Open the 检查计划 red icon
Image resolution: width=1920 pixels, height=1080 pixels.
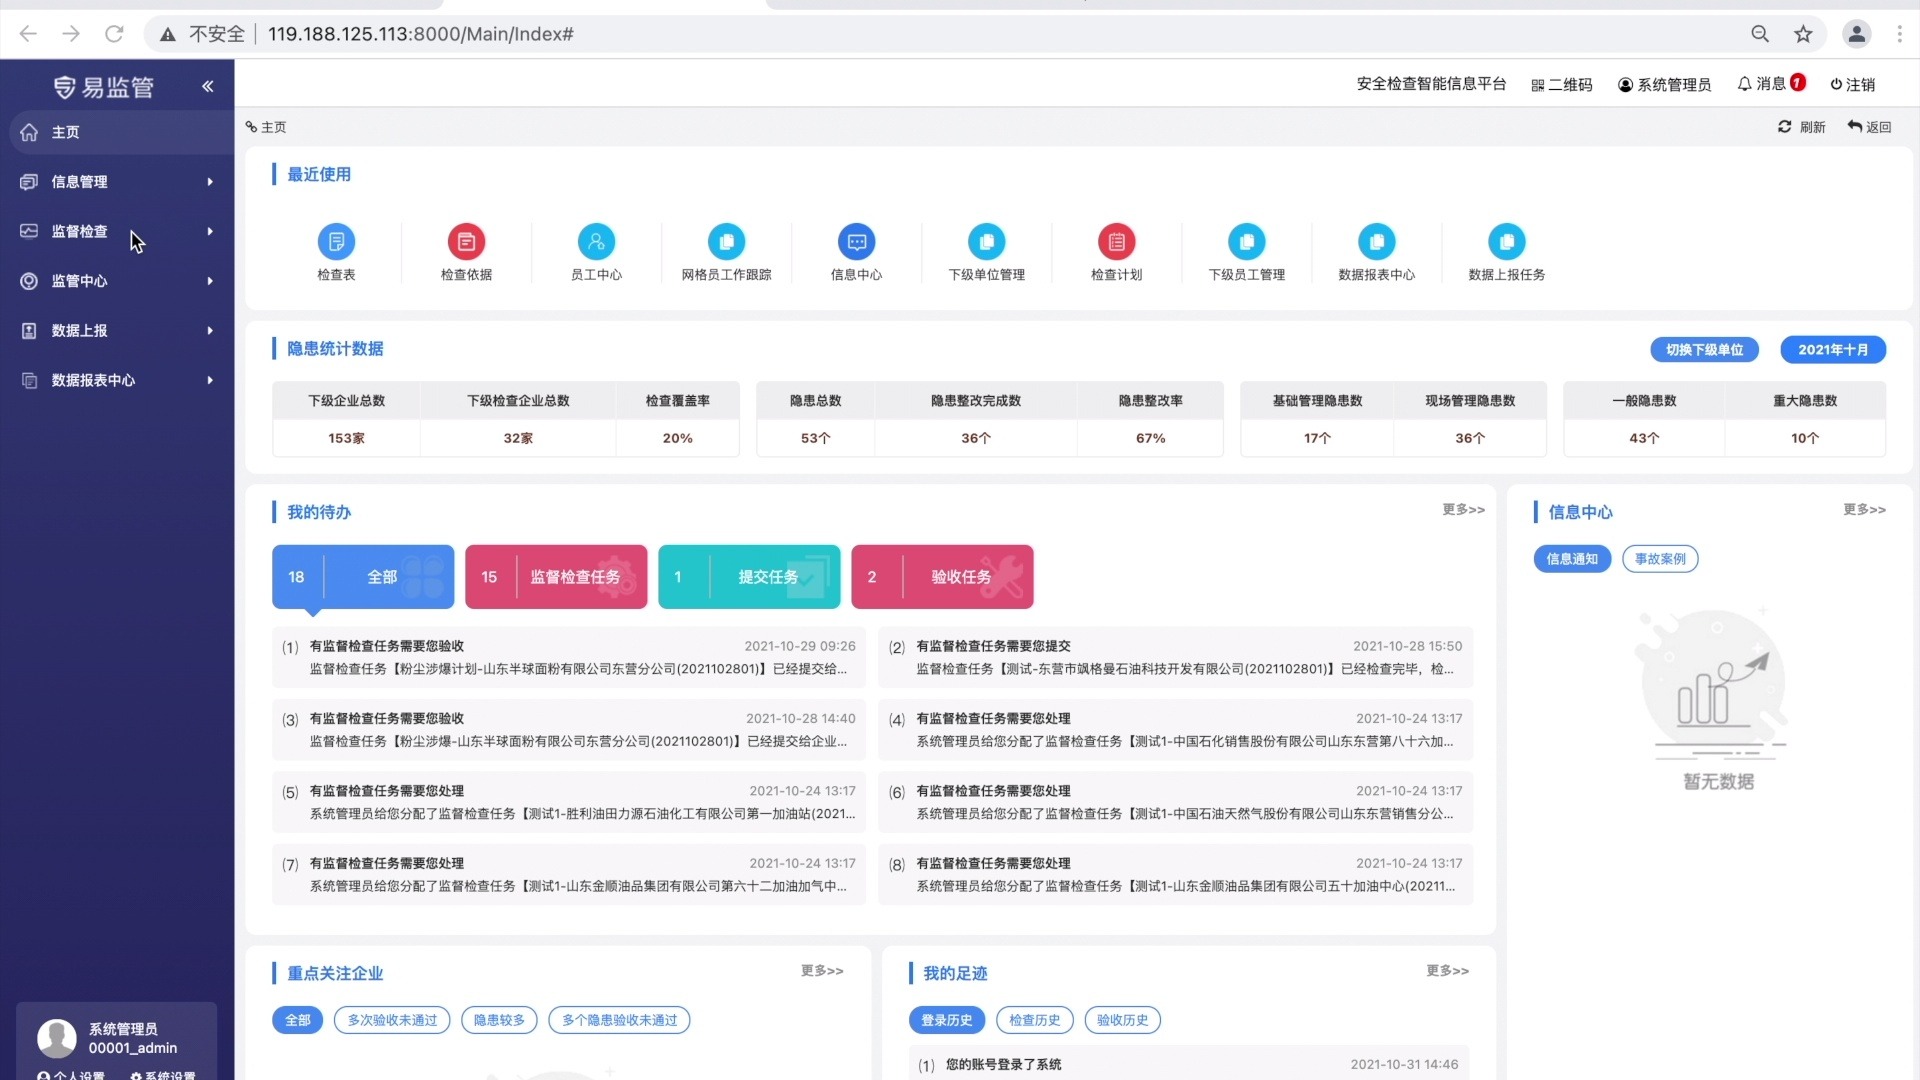tap(1116, 242)
